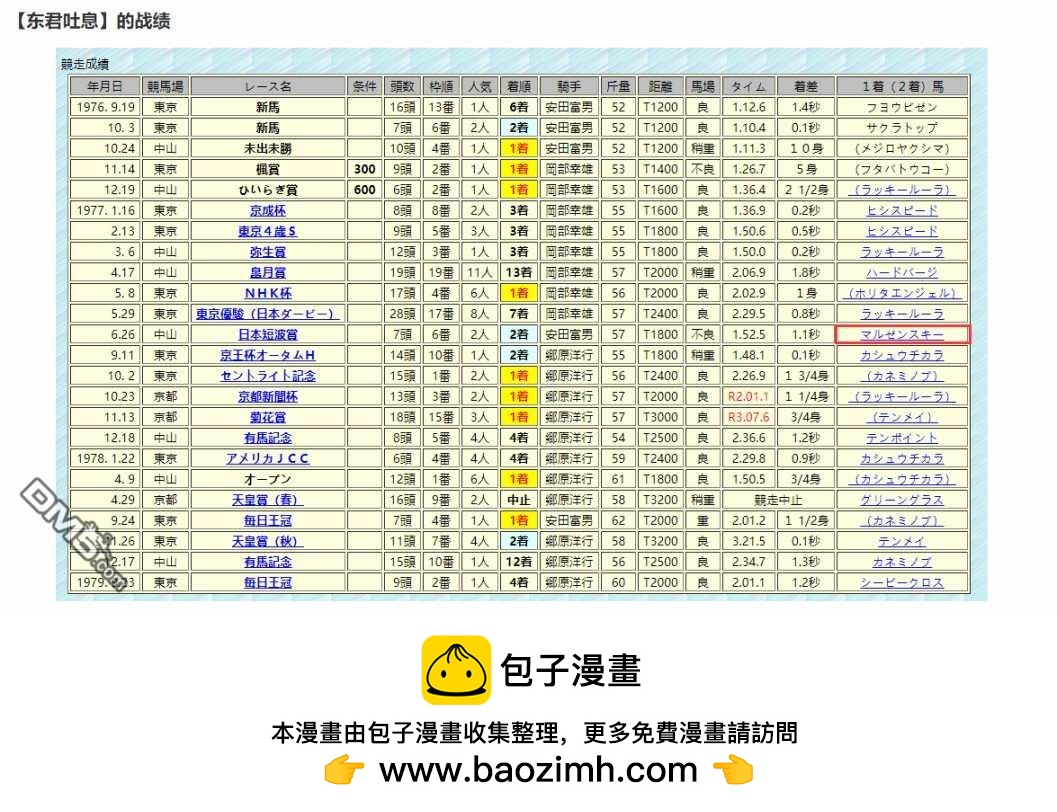Select the red R3.07.6 time cell
This screenshot has width=1057, height=812.
click(749, 417)
